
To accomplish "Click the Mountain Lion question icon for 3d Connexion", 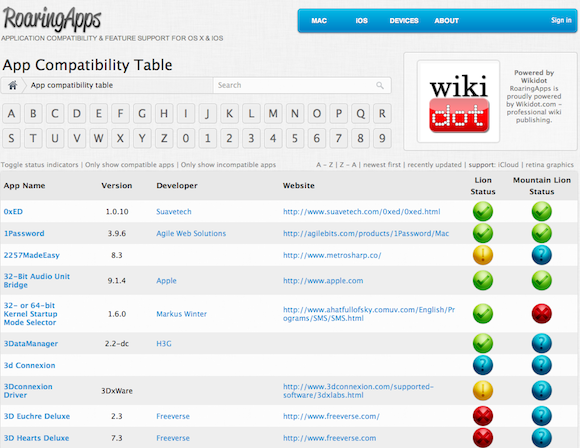I will point(542,365).
